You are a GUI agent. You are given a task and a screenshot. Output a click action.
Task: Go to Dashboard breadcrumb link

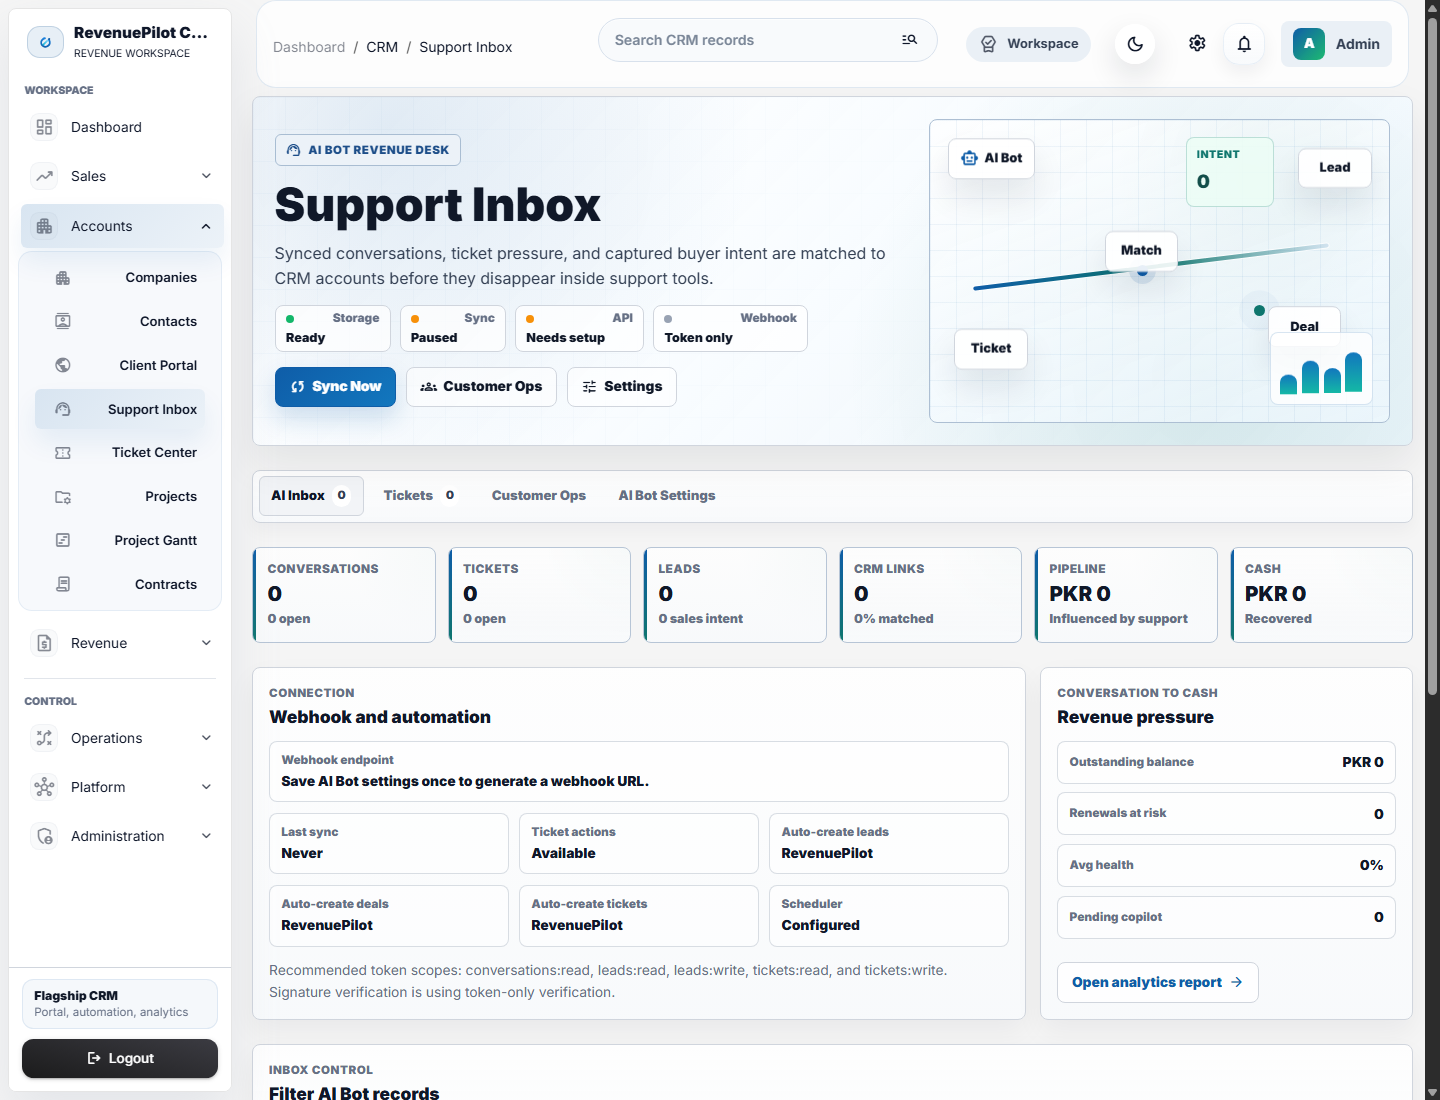[x=309, y=47]
